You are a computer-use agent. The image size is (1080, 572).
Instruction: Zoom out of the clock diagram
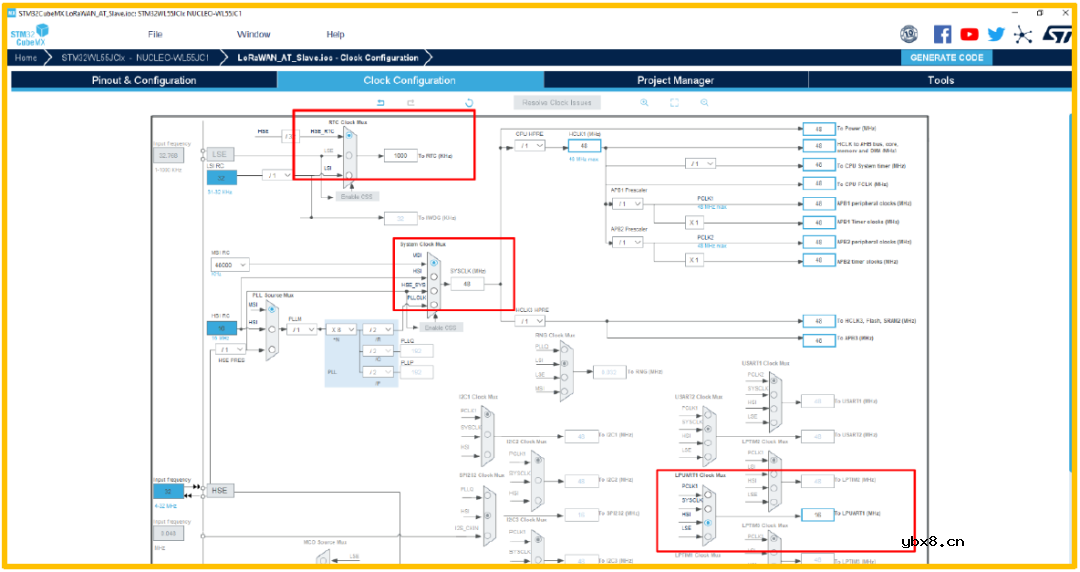pyautogui.click(x=705, y=103)
